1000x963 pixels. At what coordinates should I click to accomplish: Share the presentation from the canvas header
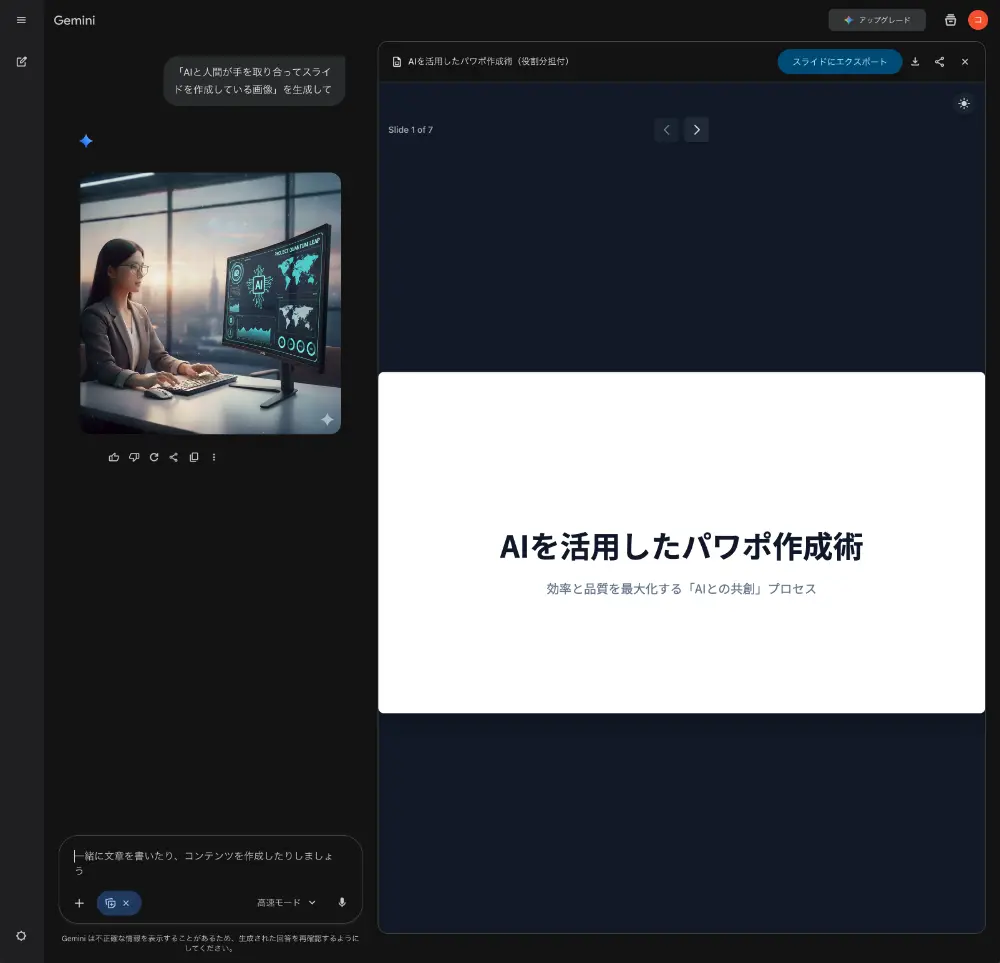(x=940, y=62)
